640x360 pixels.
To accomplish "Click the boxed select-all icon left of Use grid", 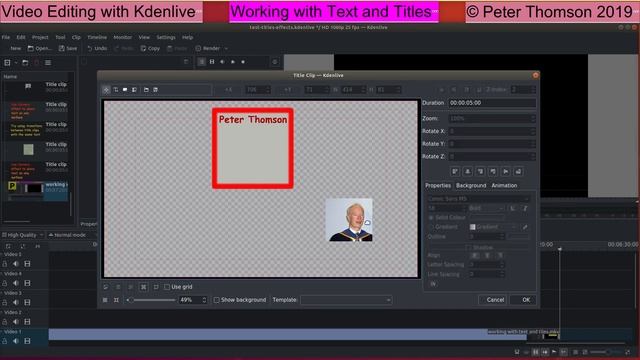I will point(144,287).
